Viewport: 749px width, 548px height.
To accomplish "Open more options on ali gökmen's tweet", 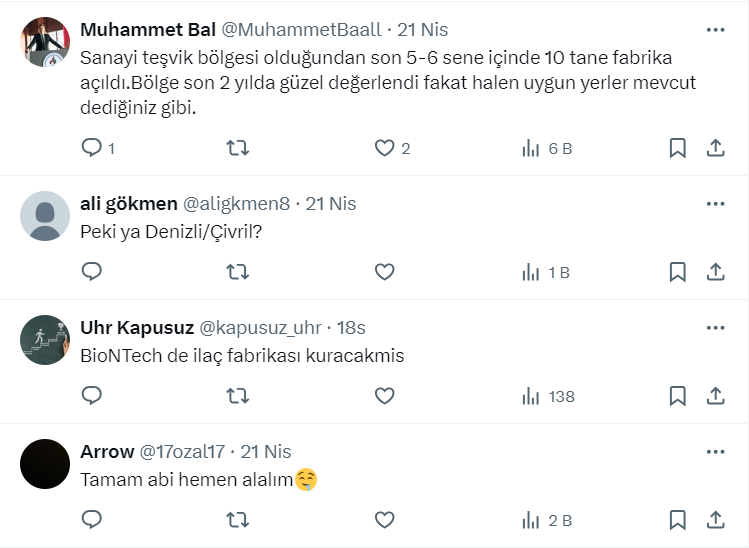I will (x=715, y=203).
